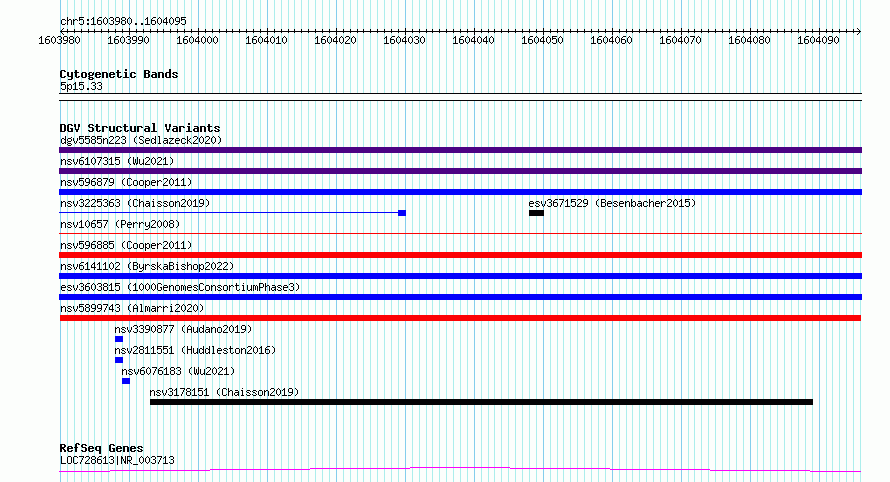
Task: Open variant nsv3225363 (Chaisson2019) label
Action: 135,203
